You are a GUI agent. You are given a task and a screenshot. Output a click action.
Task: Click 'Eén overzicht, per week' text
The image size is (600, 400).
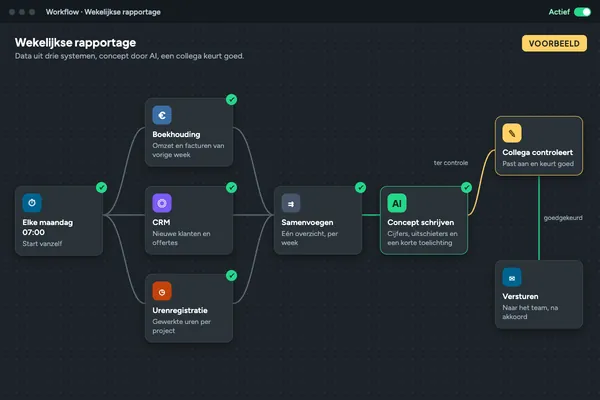(x=310, y=238)
